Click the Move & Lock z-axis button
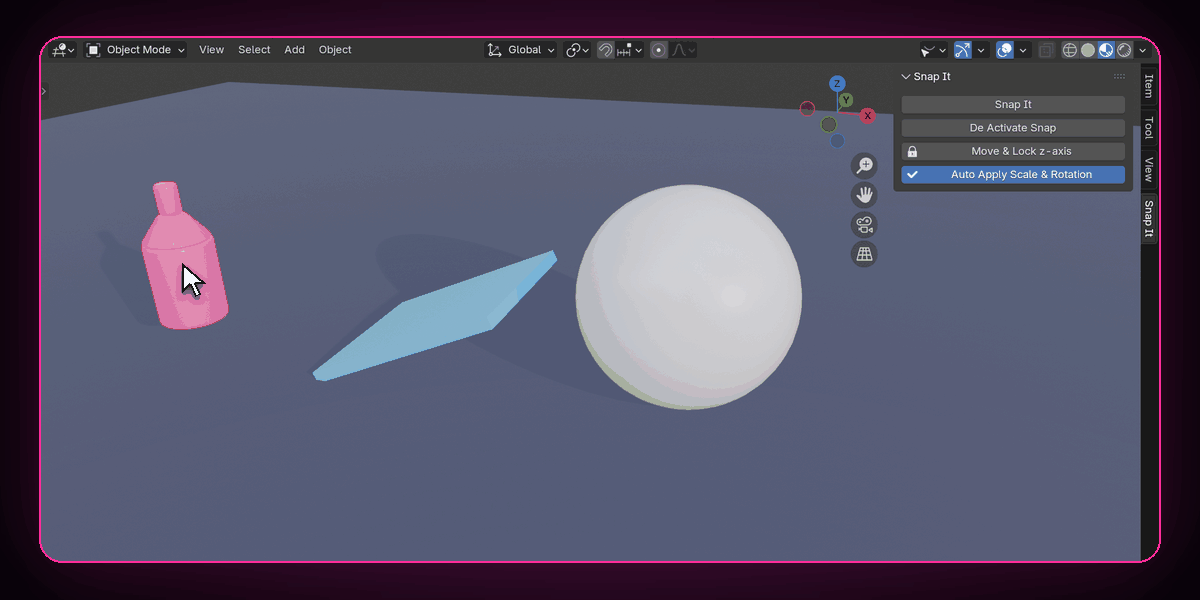1200x600 pixels. click(x=1013, y=151)
